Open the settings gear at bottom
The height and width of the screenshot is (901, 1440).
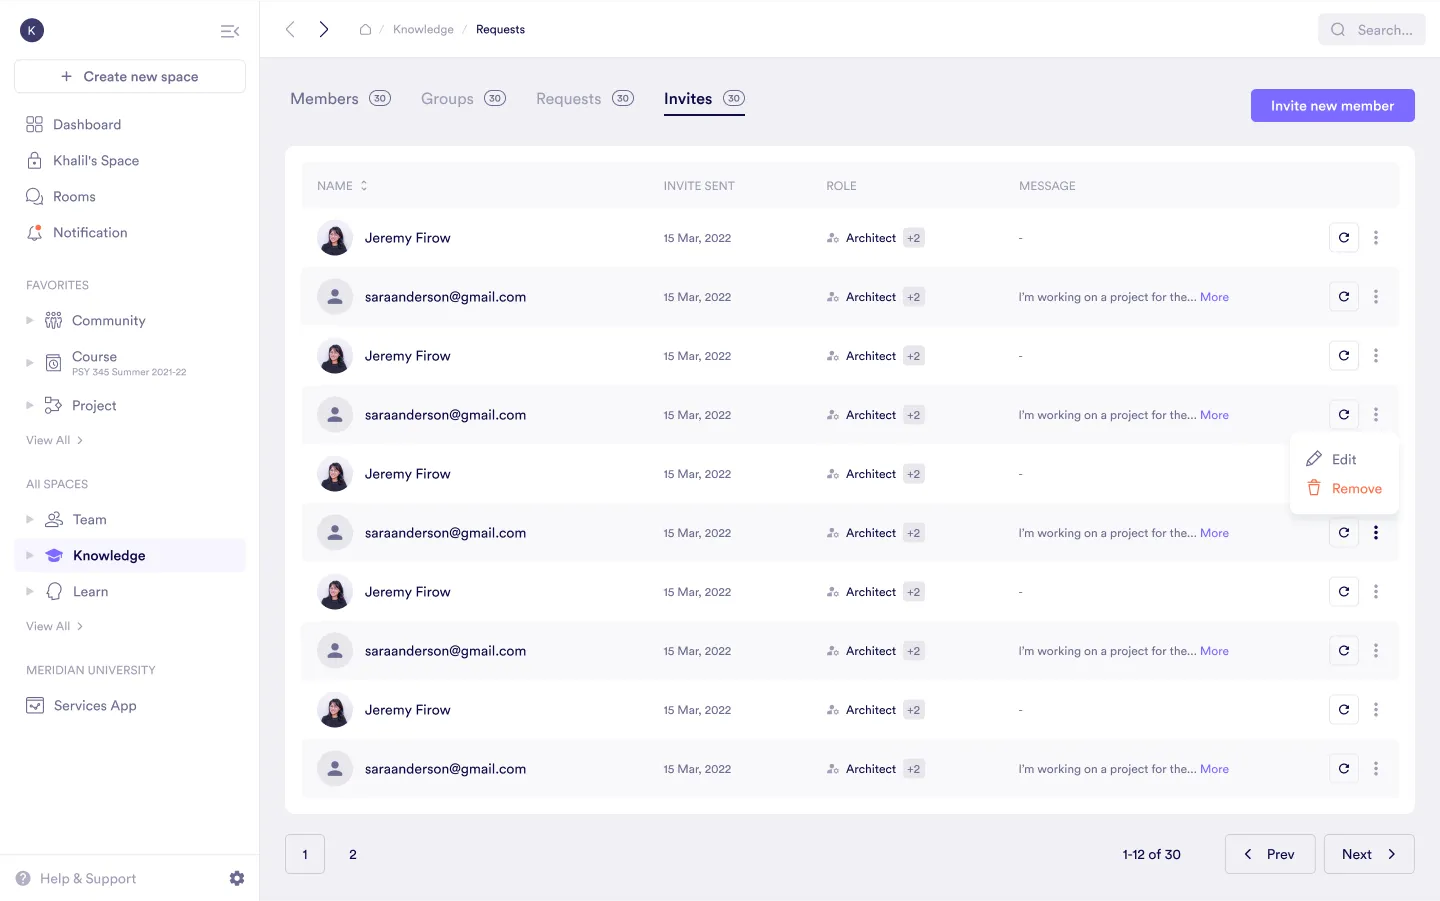click(x=237, y=878)
